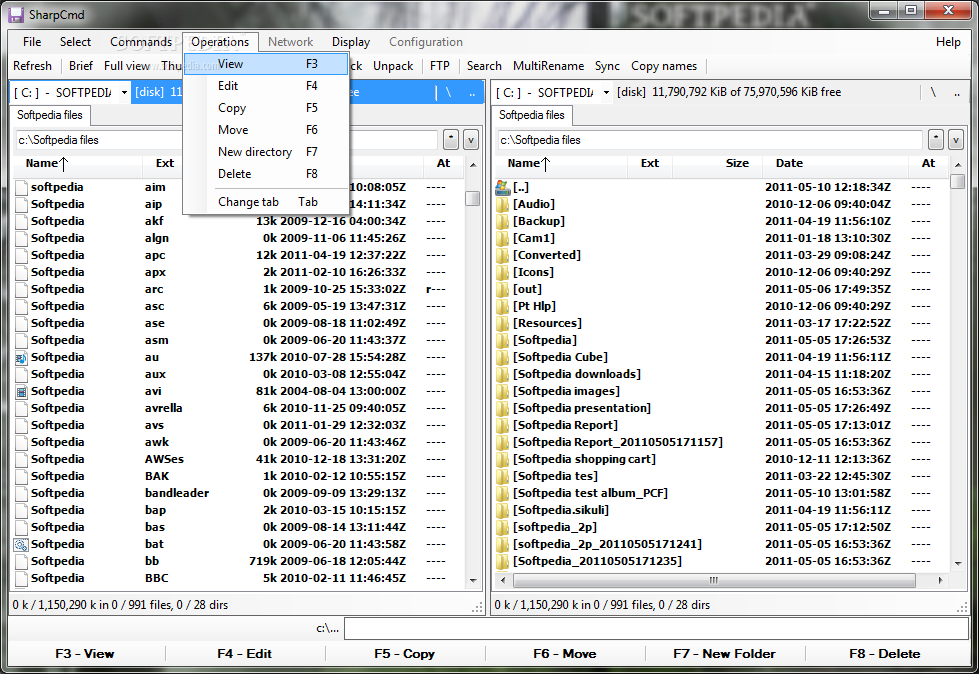The width and height of the screenshot is (979, 674).
Task: Click the Search toolbar button
Action: [x=484, y=66]
